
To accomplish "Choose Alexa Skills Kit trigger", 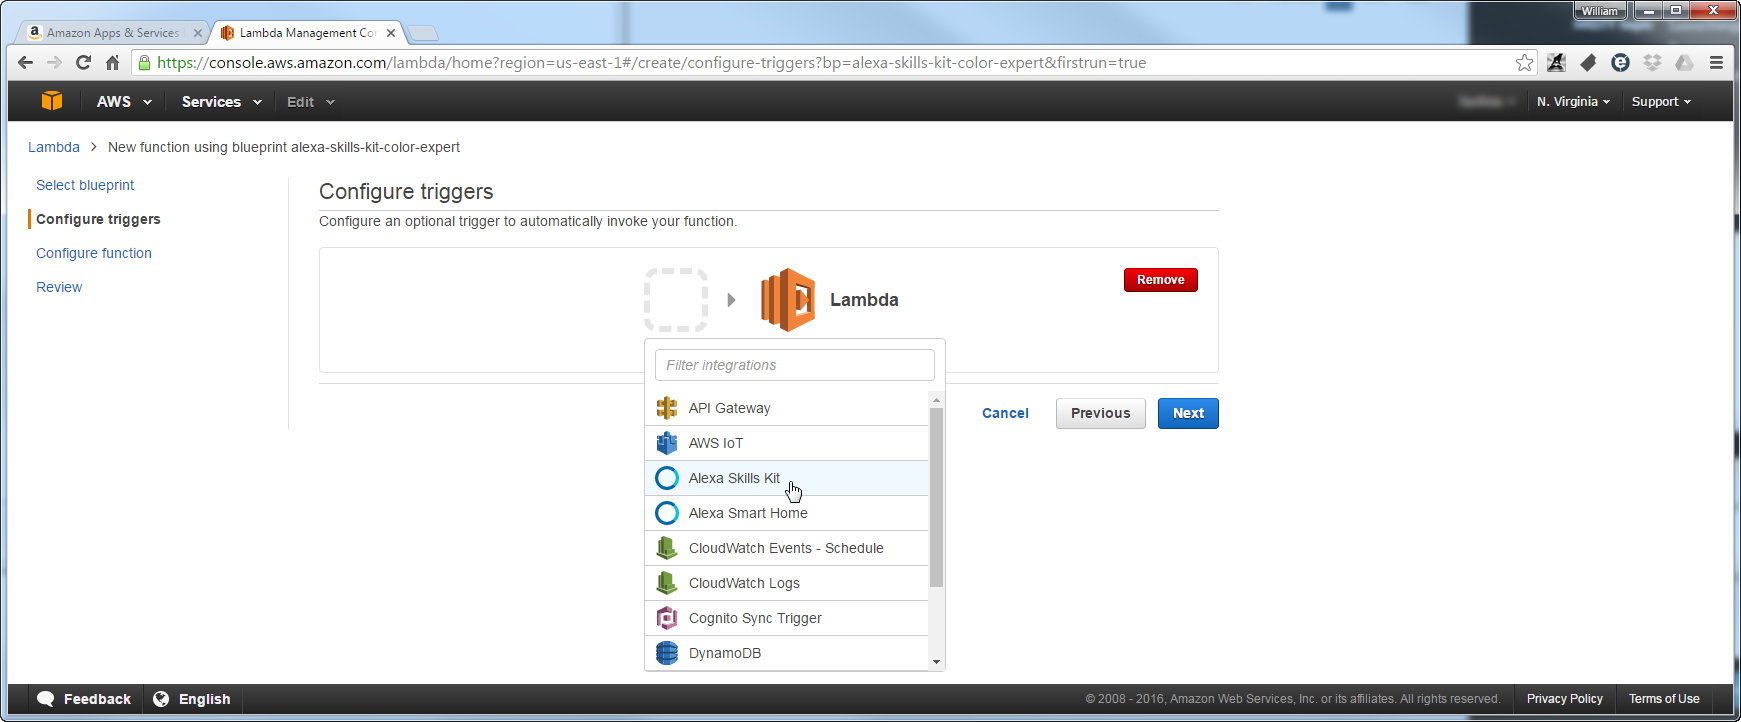I will [x=787, y=478].
